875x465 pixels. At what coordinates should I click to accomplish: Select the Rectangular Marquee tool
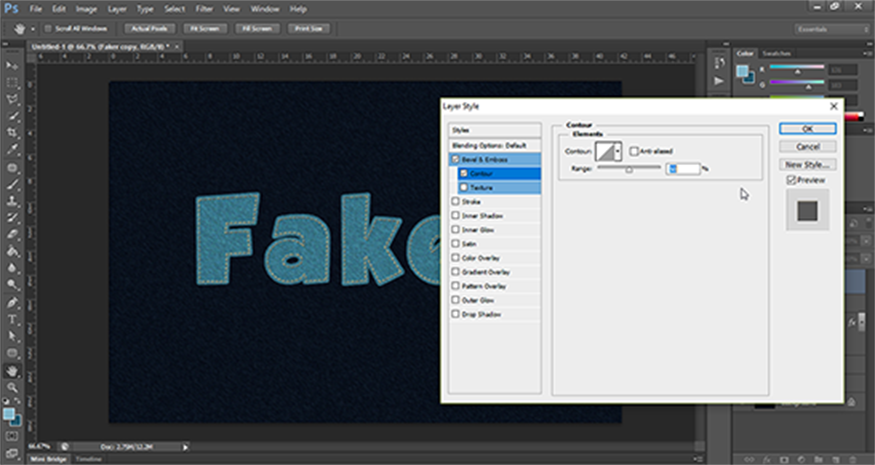coord(13,82)
